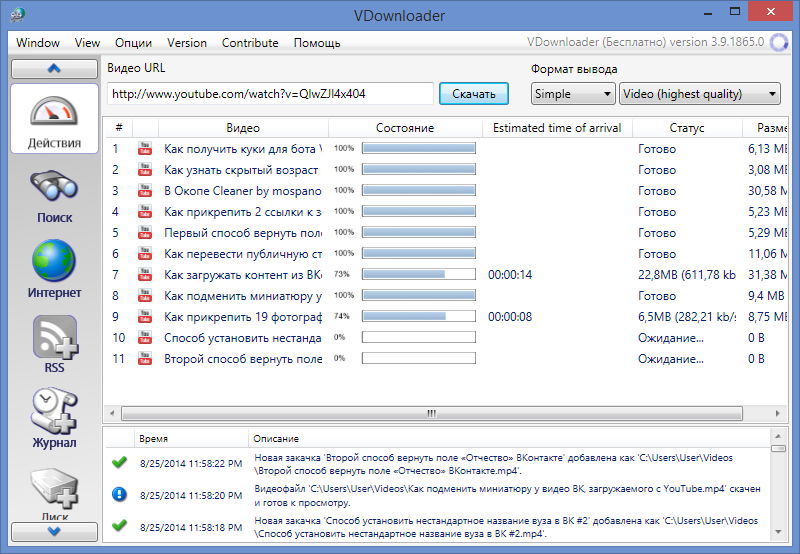Open the Contribute menu
Viewport: 800px width, 554px height.
tap(250, 43)
